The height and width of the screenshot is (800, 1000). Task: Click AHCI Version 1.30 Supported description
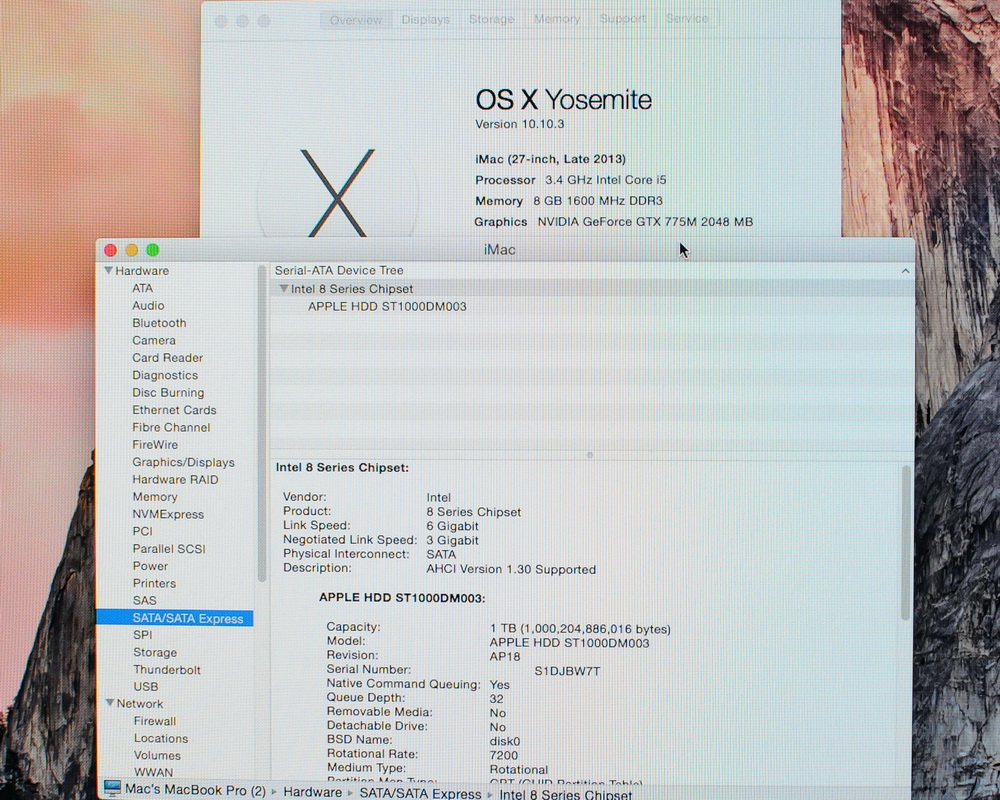pyautogui.click(x=511, y=569)
